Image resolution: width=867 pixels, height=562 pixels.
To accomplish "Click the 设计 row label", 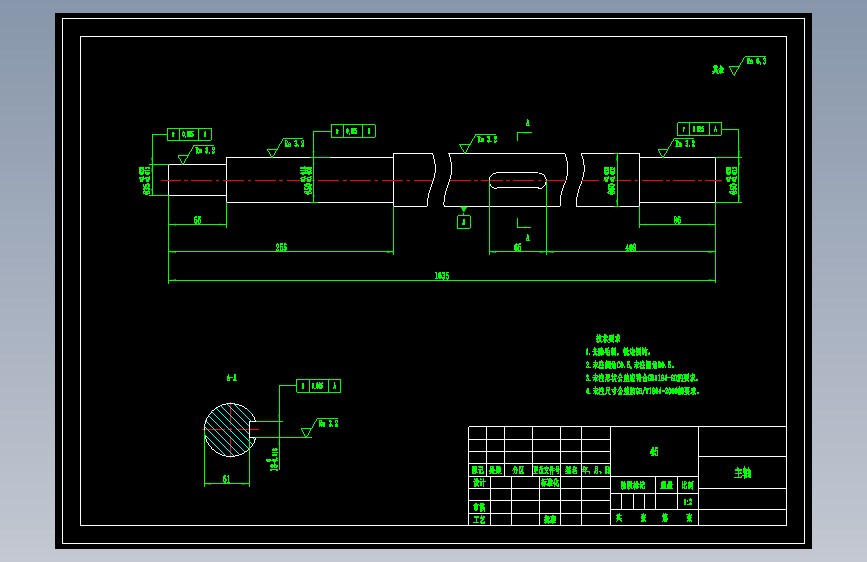I will tap(479, 482).
